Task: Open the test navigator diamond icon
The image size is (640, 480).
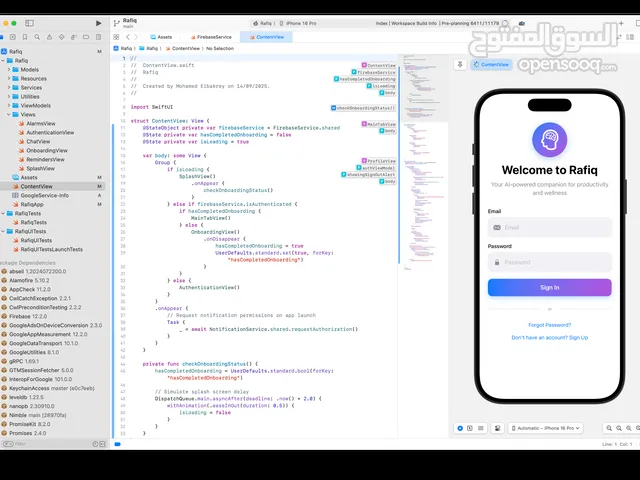Action: tap(62, 37)
